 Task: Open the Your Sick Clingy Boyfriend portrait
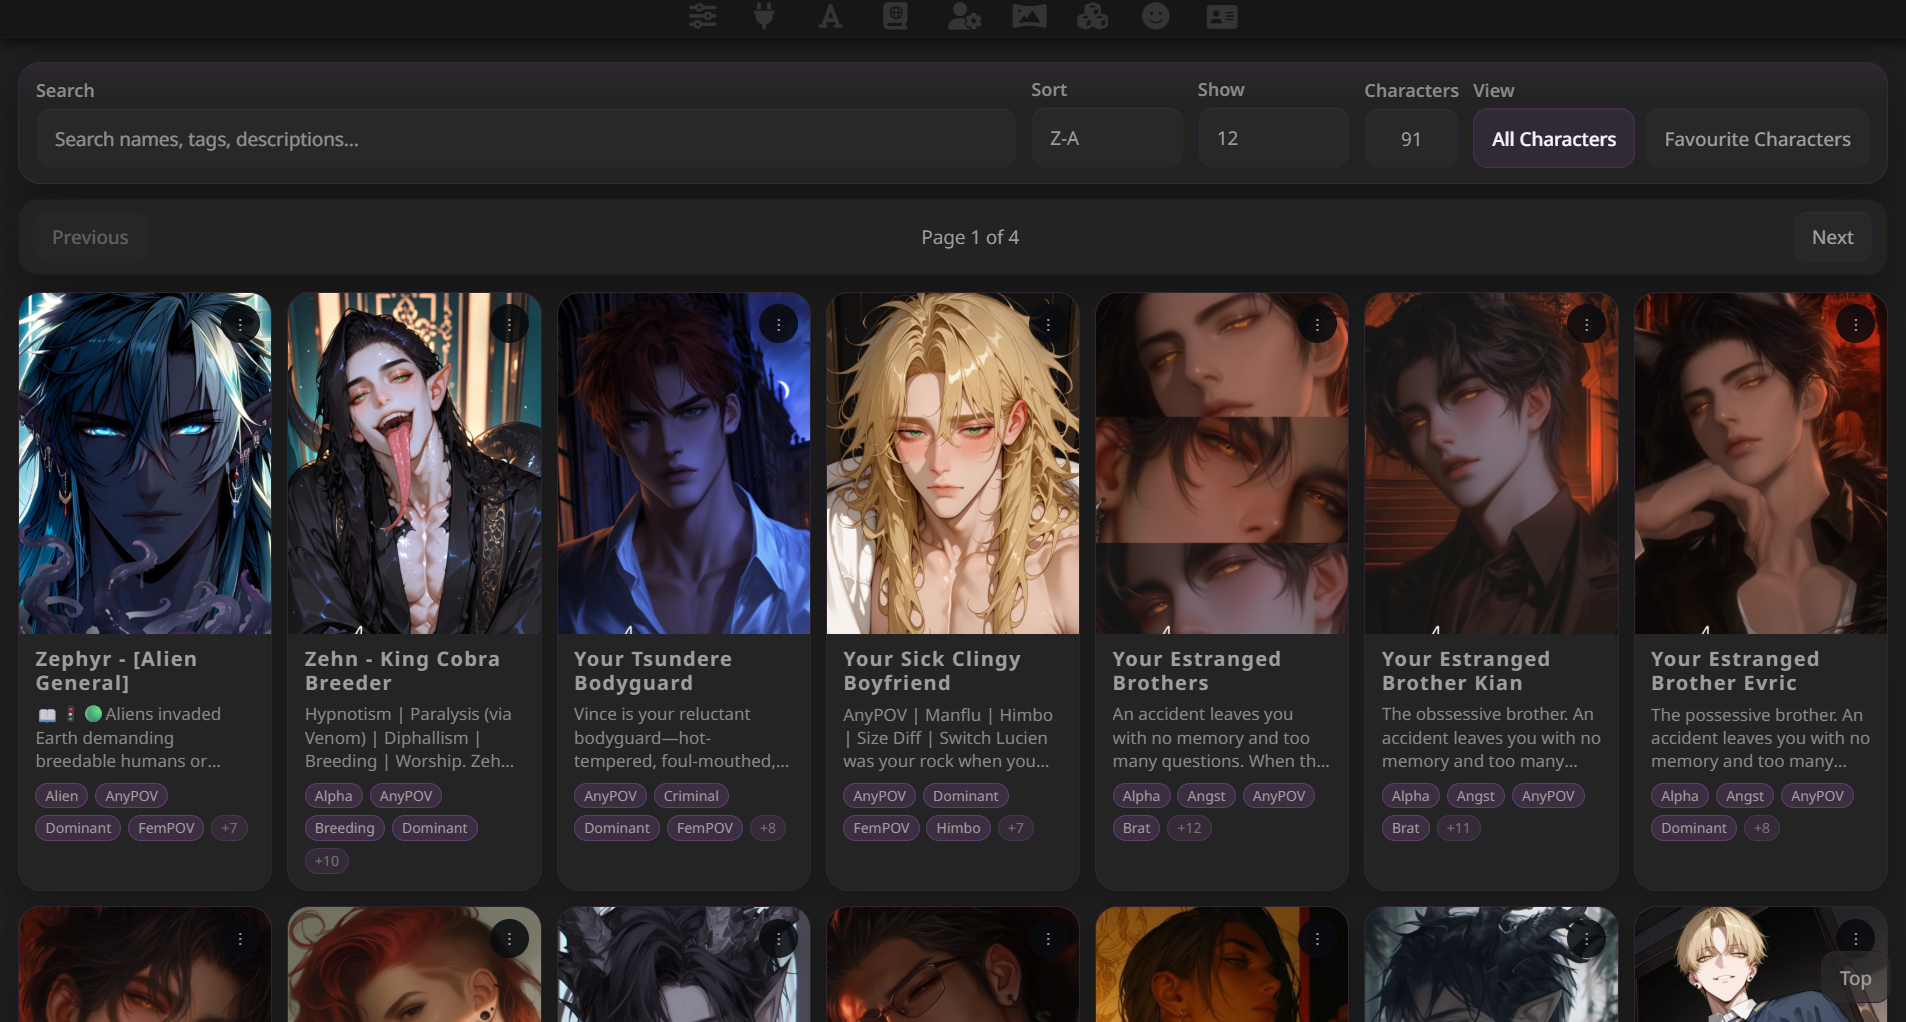pyautogui.click(x=953, y=463)
